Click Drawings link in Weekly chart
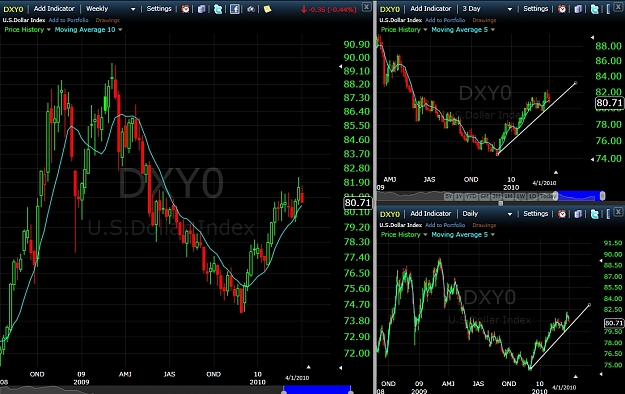The image size is (625, 394). (x=107, y=20)
